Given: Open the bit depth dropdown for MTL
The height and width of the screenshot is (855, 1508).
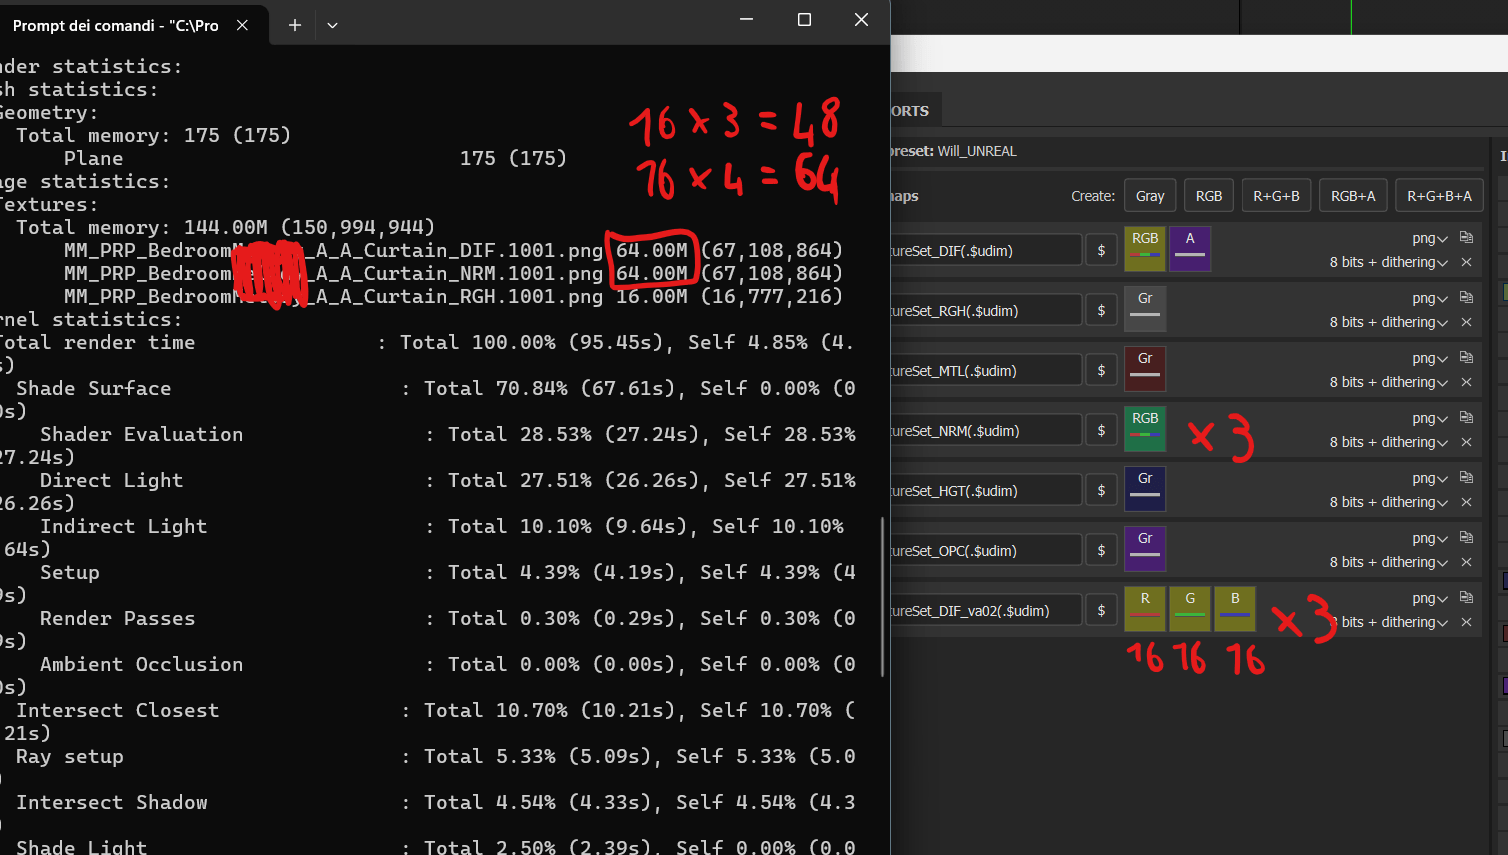Looking at the screenshot, I should 1389,382.
